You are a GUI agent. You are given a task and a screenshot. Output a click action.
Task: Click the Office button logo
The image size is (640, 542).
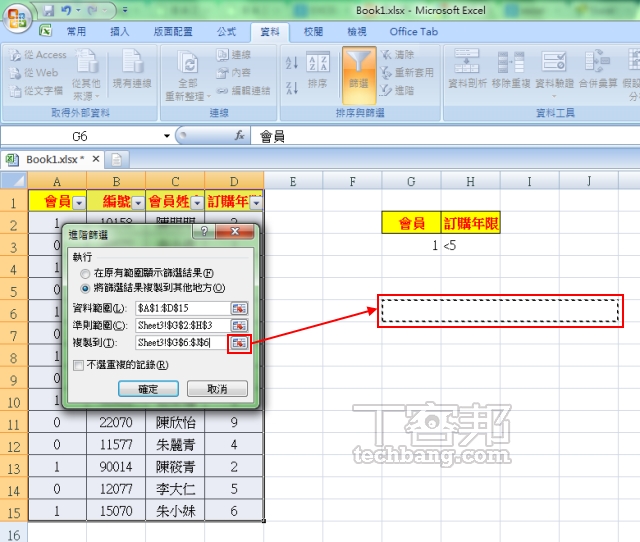click(17, 17)
